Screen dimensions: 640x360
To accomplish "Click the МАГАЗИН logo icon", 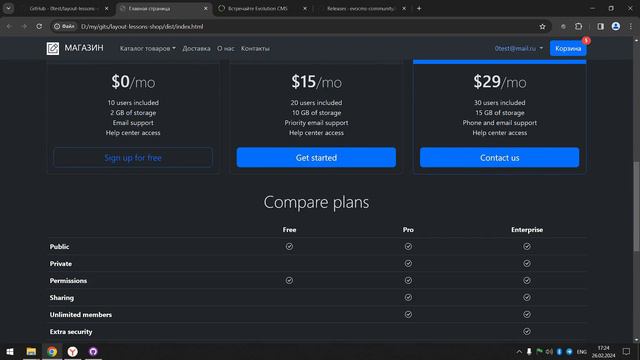I will (53, 48).
